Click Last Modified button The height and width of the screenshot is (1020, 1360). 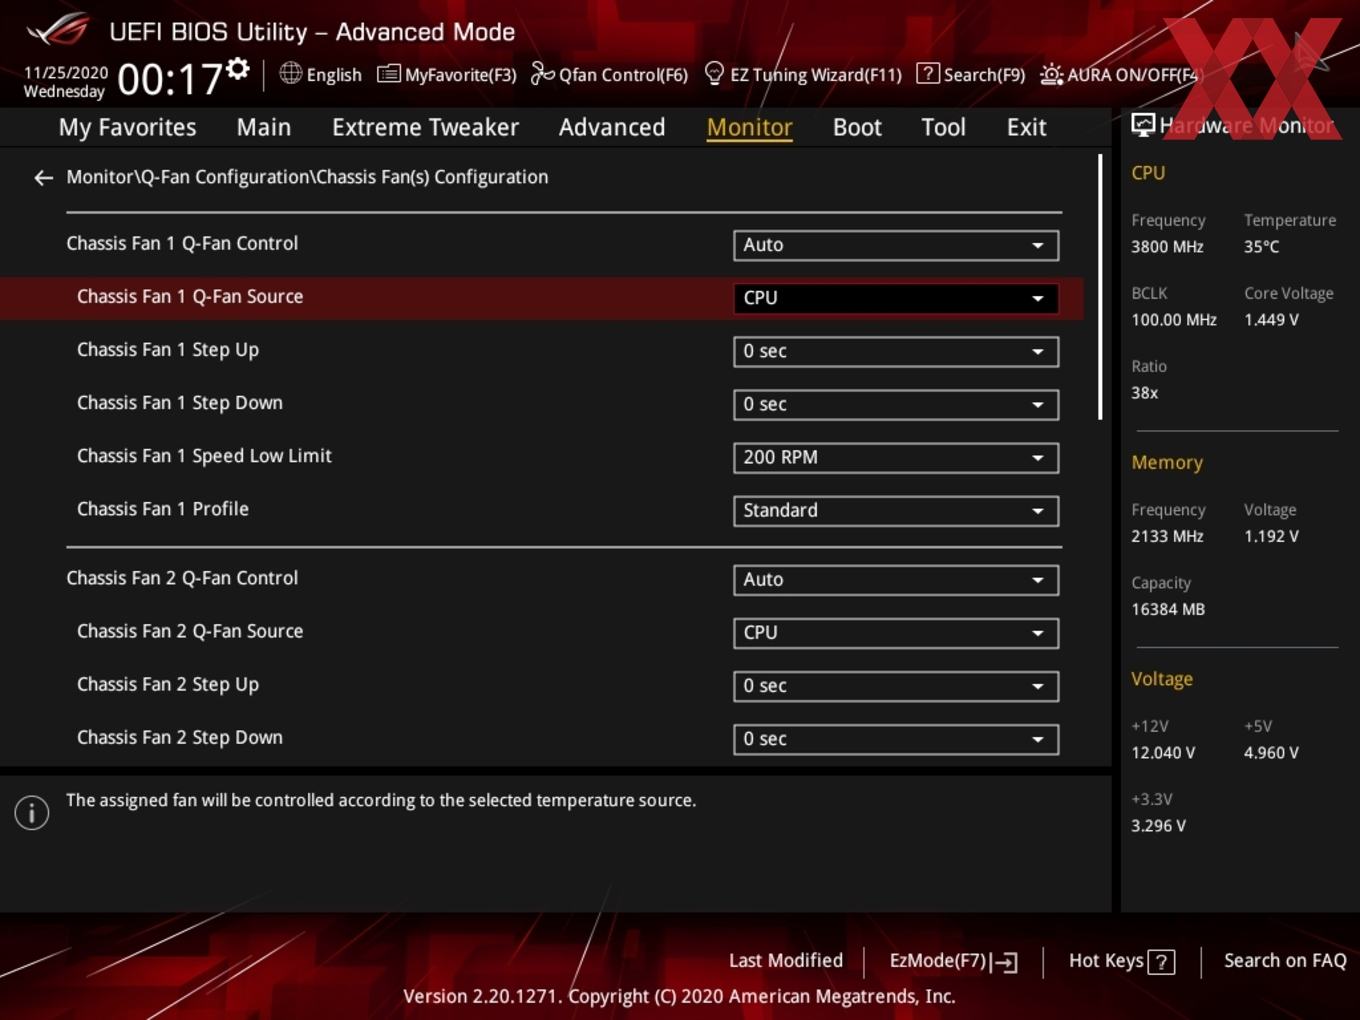pyautogui.click(x=786, y=960)
